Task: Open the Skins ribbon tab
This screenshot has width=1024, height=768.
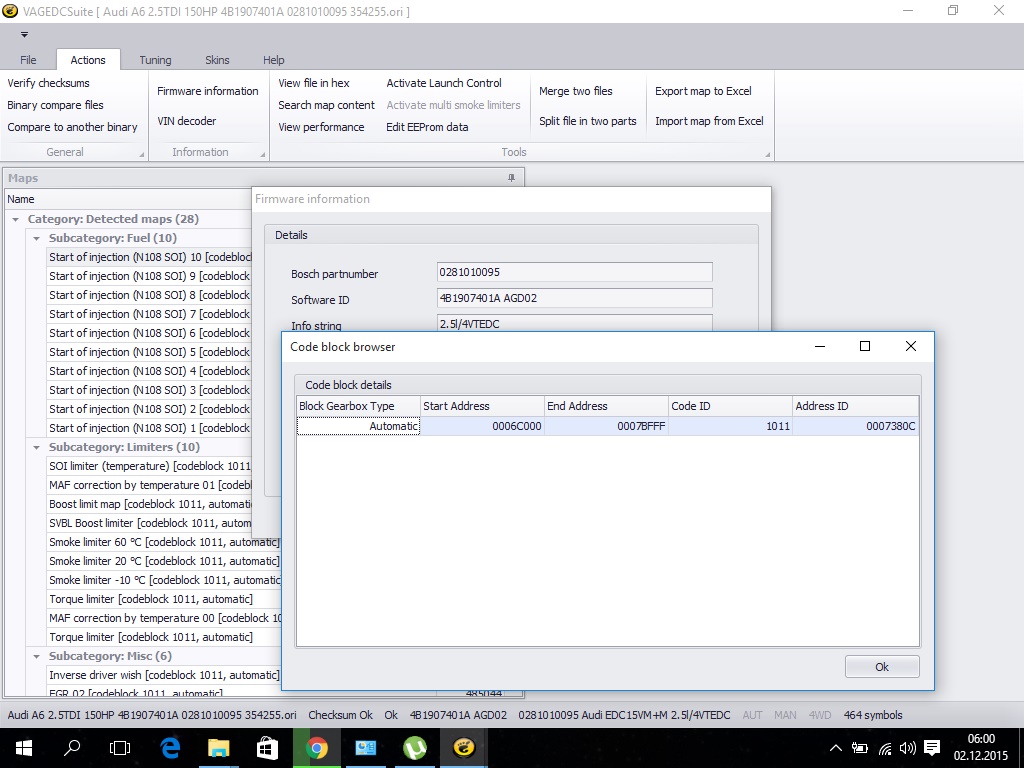Action: (217, 60)
